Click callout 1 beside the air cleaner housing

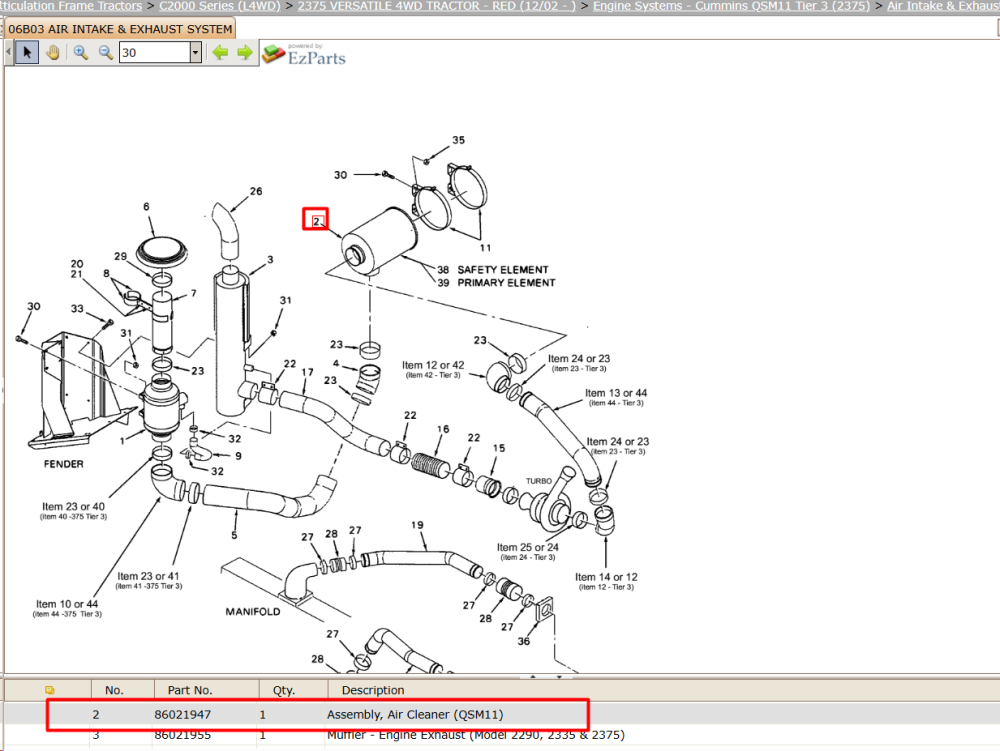tap(122, 441)
